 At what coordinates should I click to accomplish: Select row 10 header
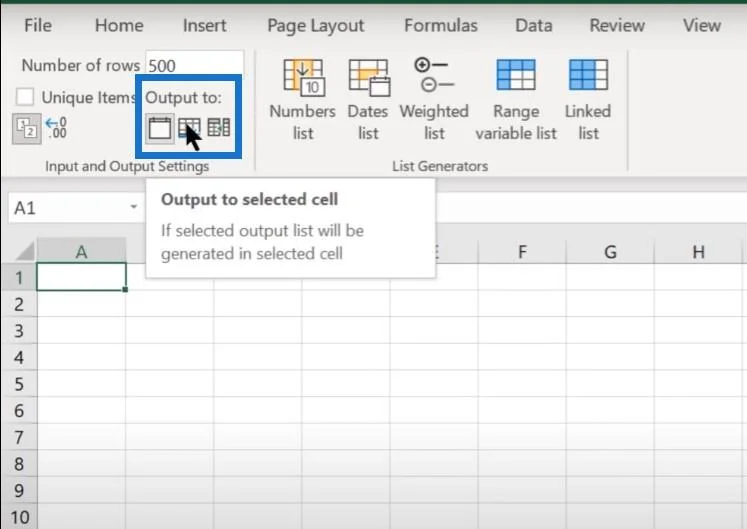[19, 518]
